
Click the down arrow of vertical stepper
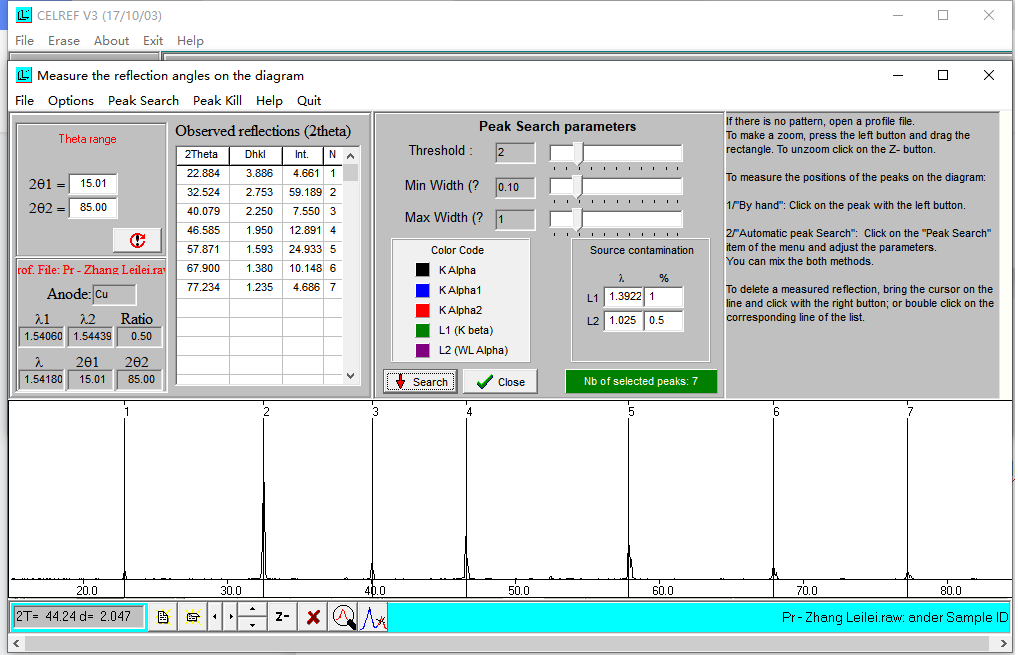pos(252,625)
